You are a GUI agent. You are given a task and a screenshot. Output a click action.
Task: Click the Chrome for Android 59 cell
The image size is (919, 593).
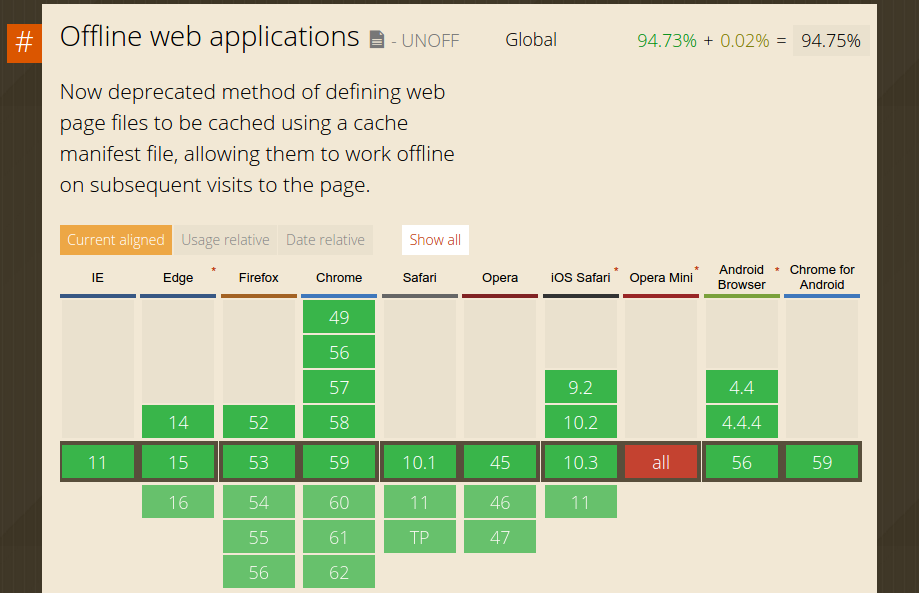pyautogui.click(x=822, y=462)
